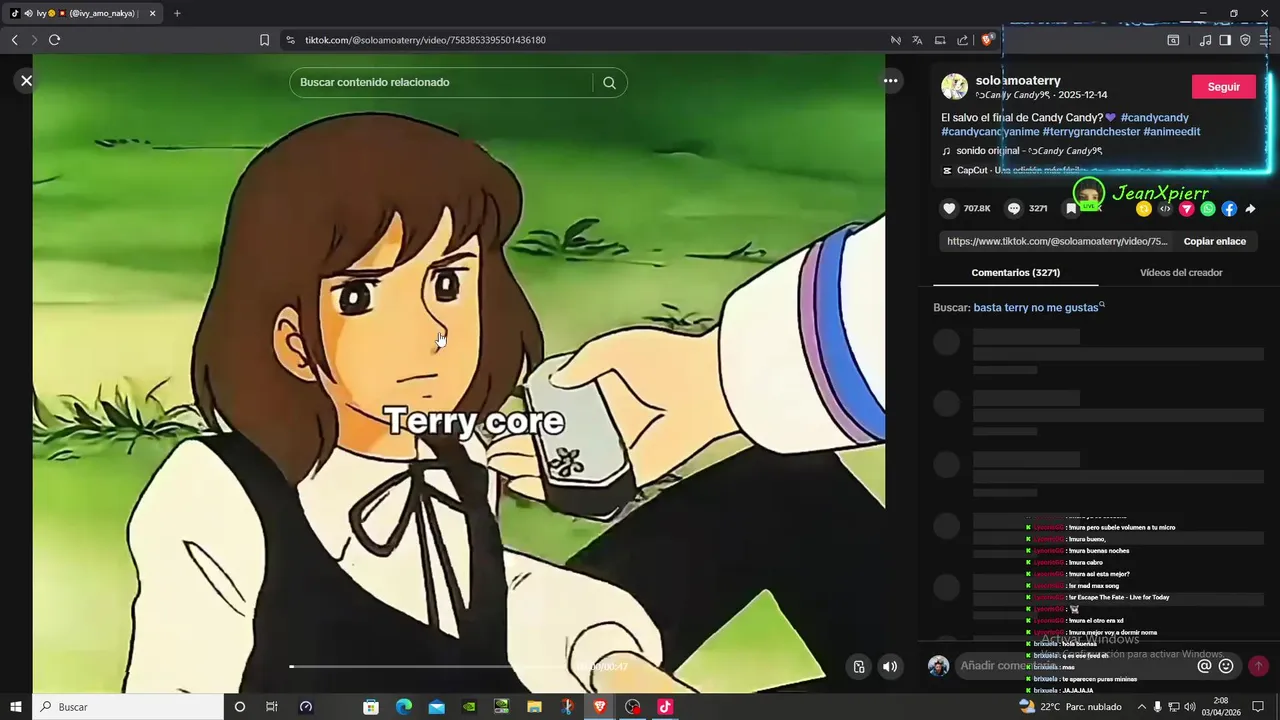The image size is (1280, 720).
Task: Send to friends with the red paper-plane icon
Action: coord(1187,209)
